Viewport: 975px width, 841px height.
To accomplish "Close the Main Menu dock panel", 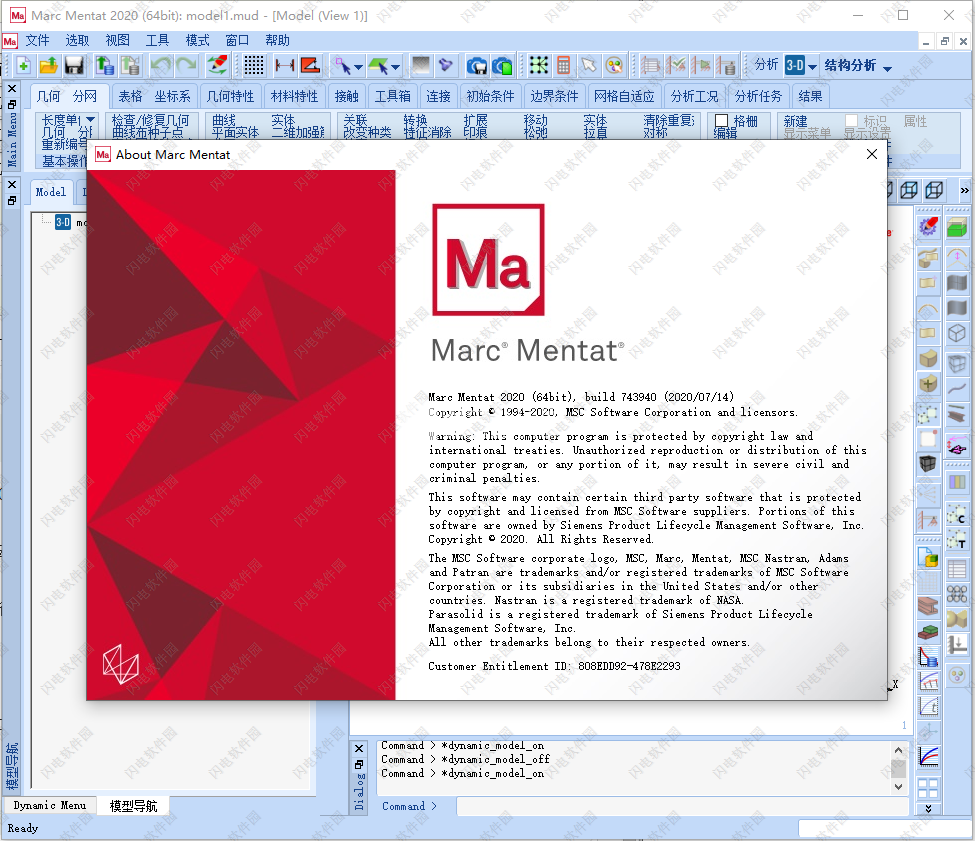I will (x=12, y=89).
